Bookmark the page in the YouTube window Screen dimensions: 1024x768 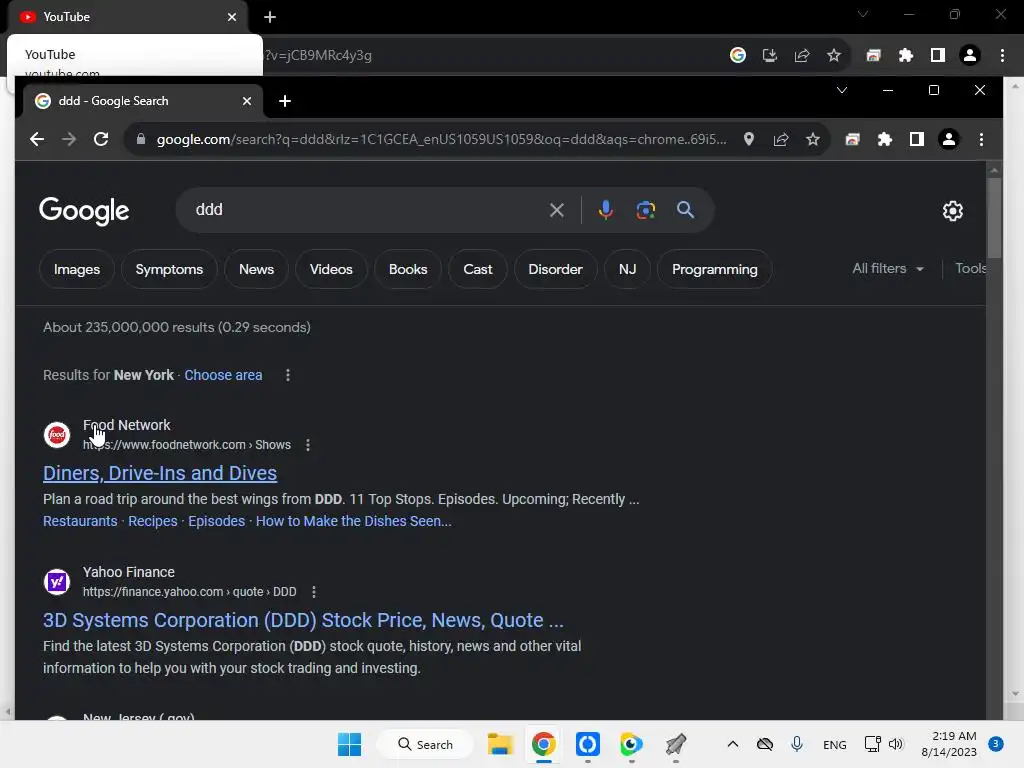click(833, 56)
